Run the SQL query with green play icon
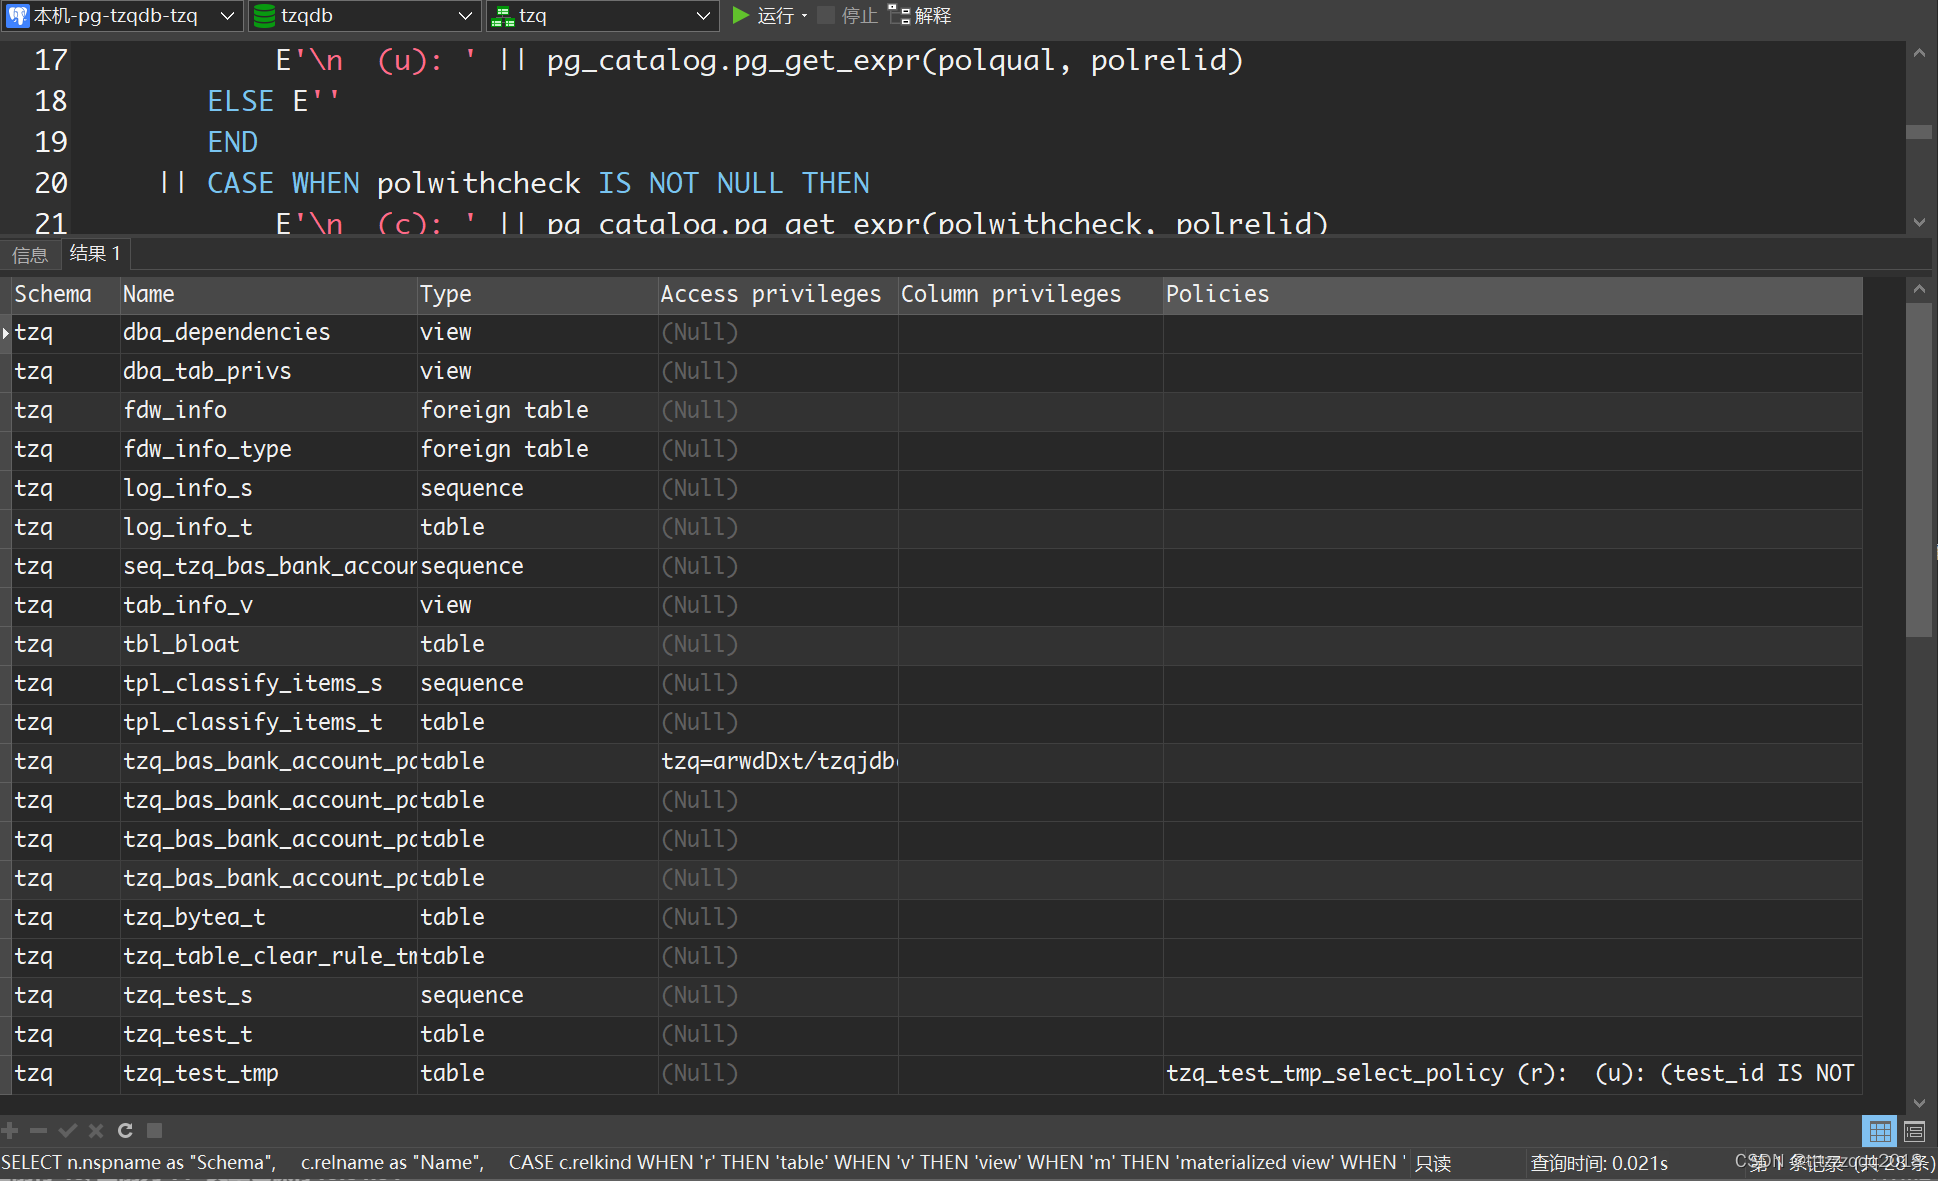The width and height of the screenshot is (1938, 1181). (x=740, y=15)
